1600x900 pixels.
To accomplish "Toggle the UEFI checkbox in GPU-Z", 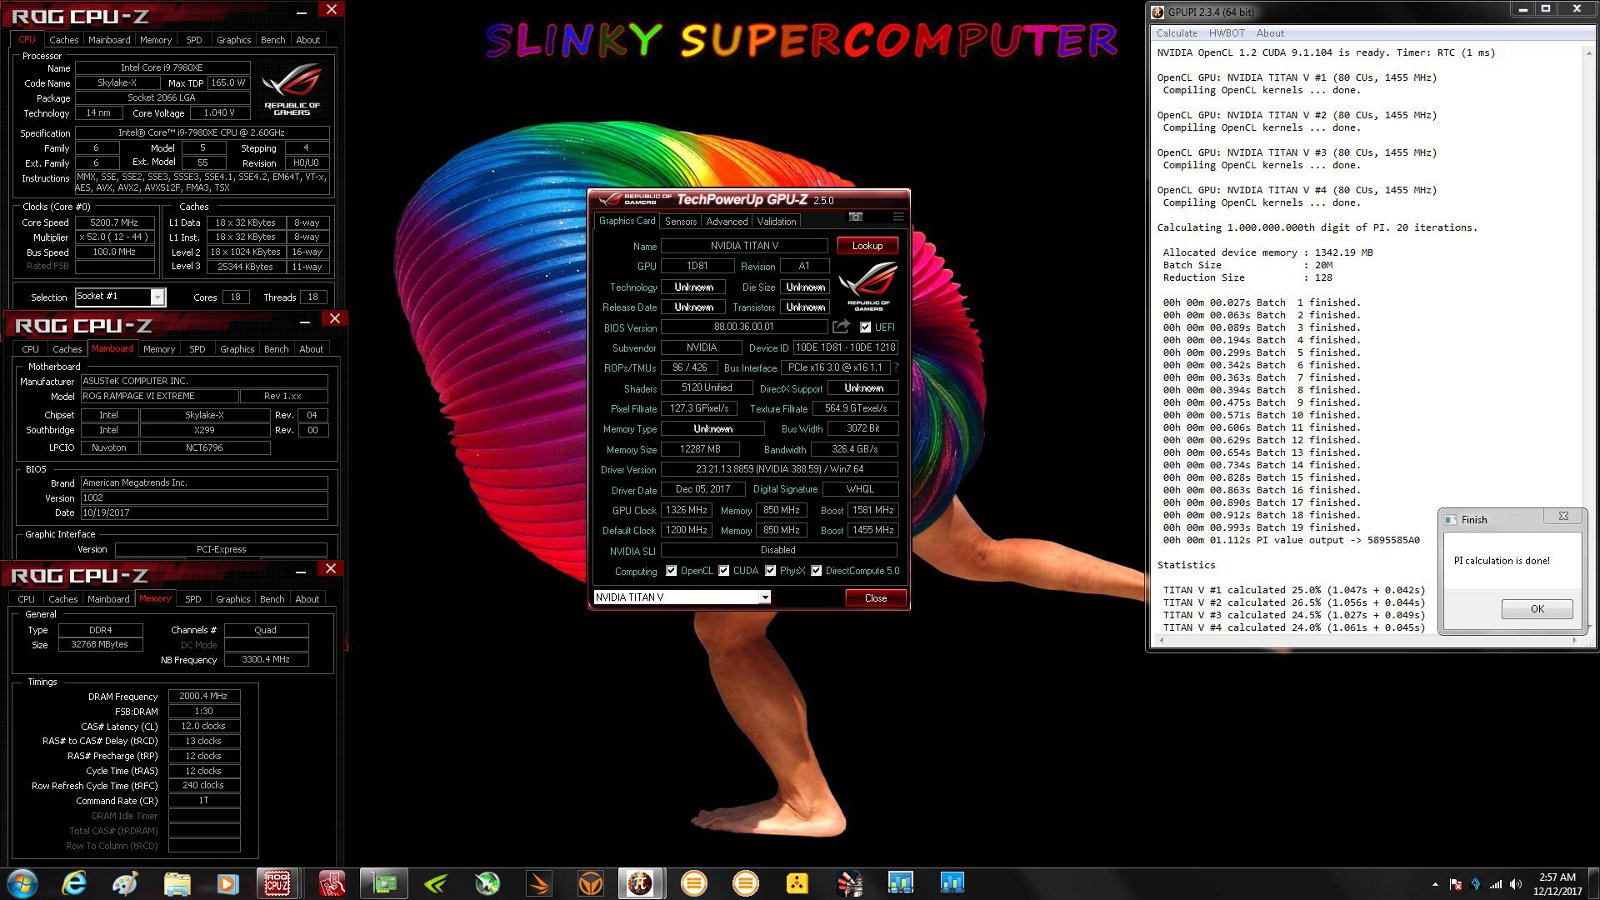I will pos(865,327).
